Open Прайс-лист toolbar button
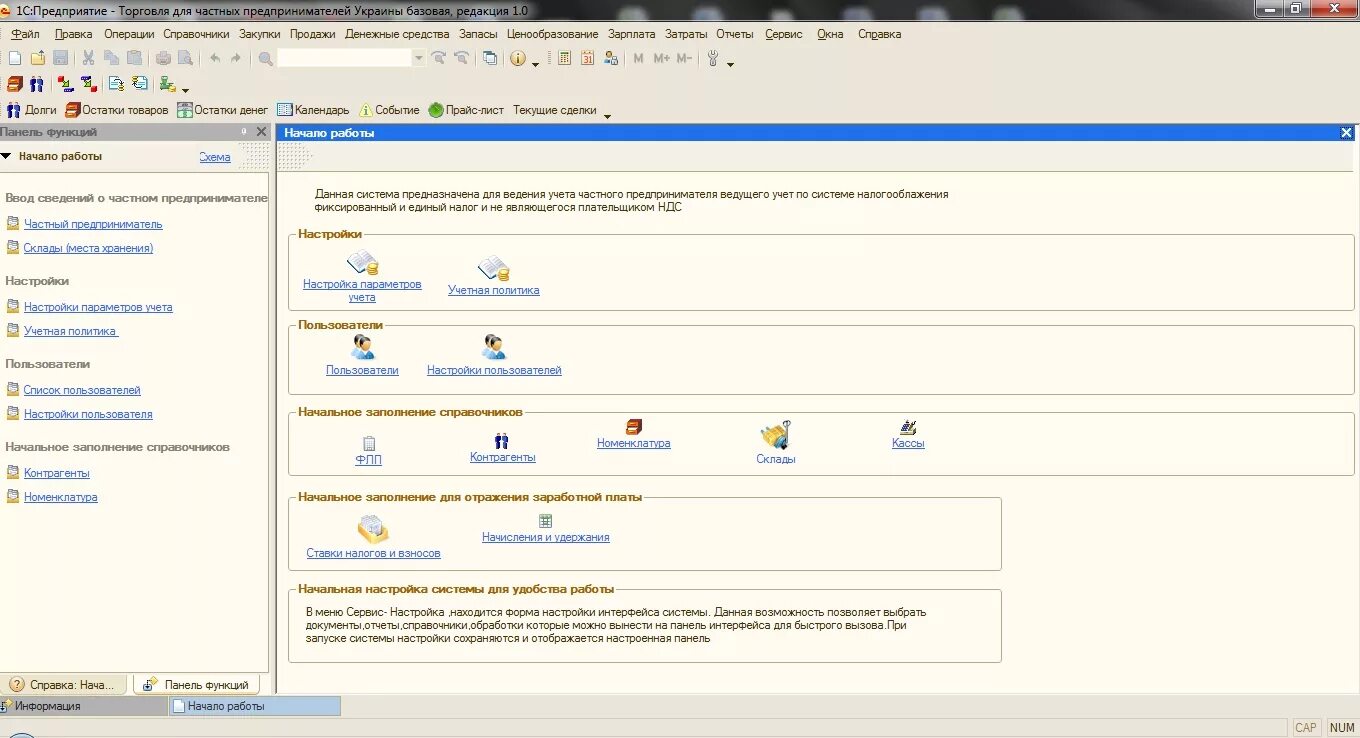Screen dimensions: 1360x738 click(466, 110)
